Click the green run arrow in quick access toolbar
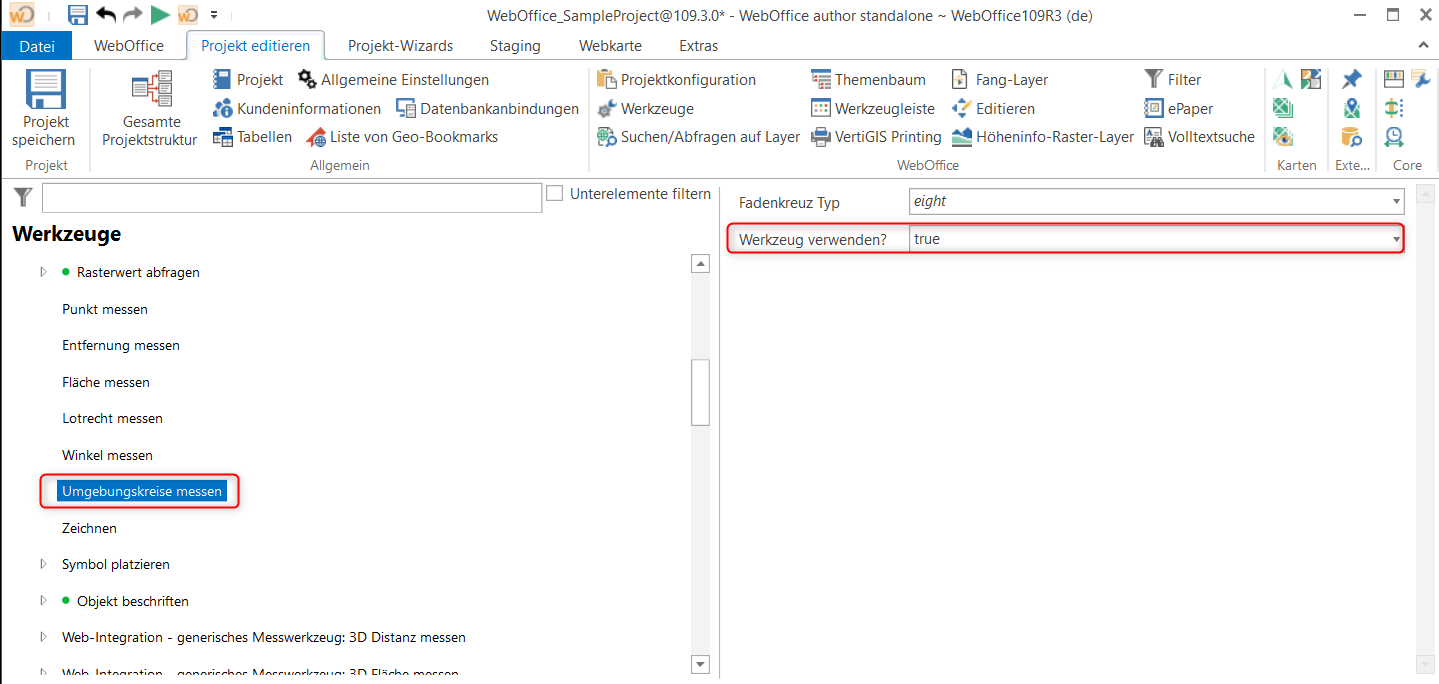 pyautogui.click(x=160, y=14)
